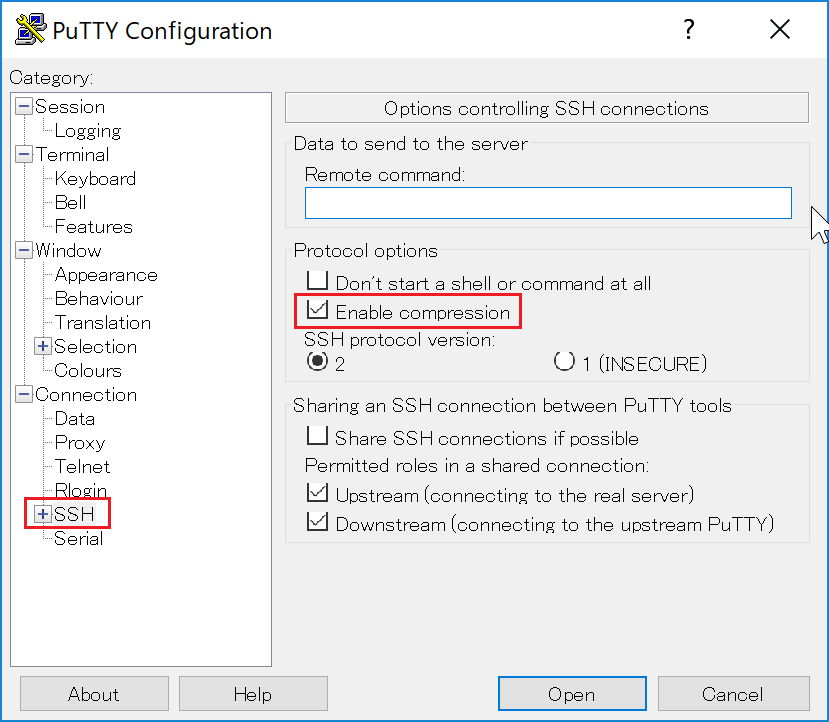Collapse the Terminal category

tap(24, 154)
